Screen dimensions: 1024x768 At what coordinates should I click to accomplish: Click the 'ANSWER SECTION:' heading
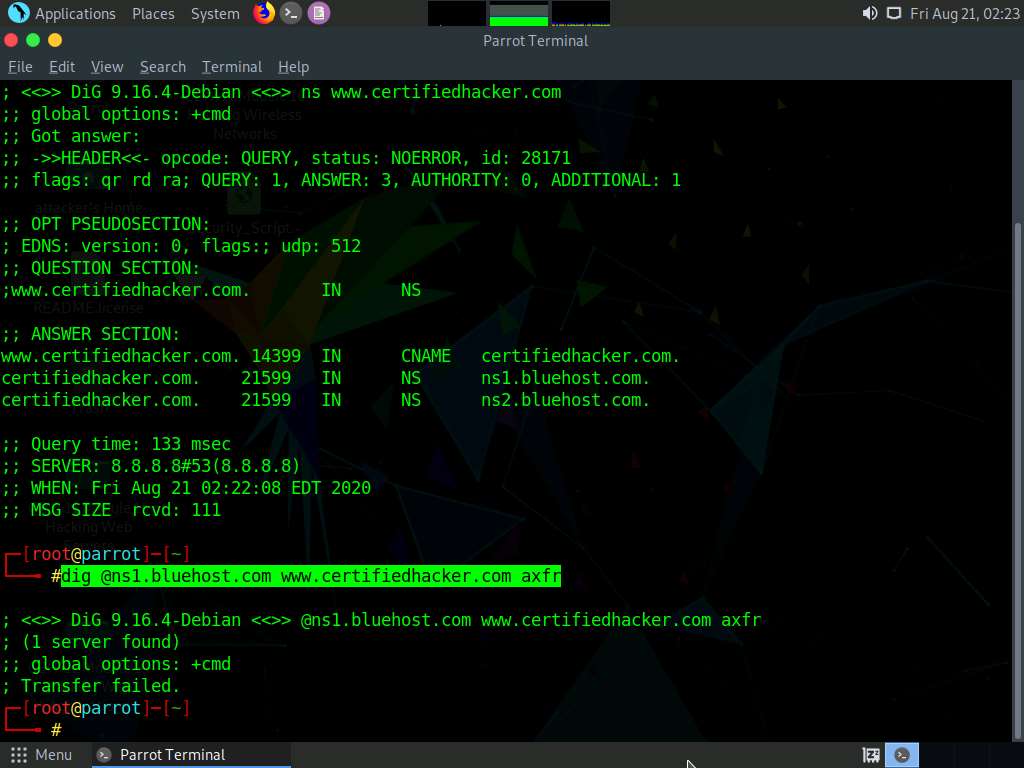pyautogui.click(x=91, y=334)
